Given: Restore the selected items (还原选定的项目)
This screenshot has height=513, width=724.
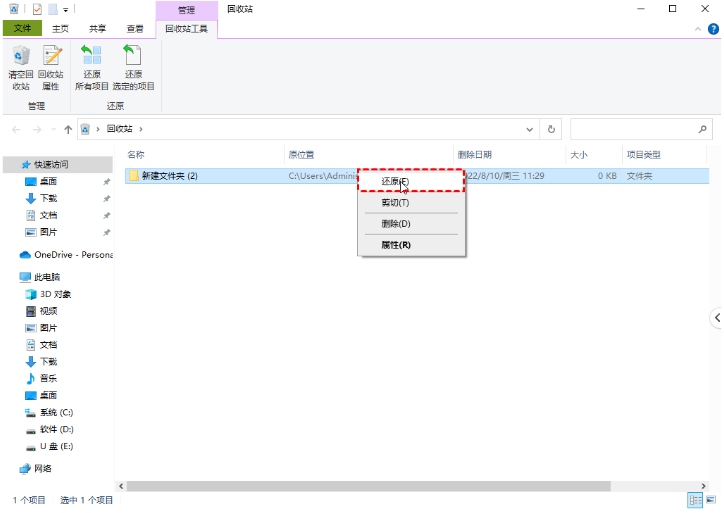Looking at the screenshot, I should click(133, 67).
